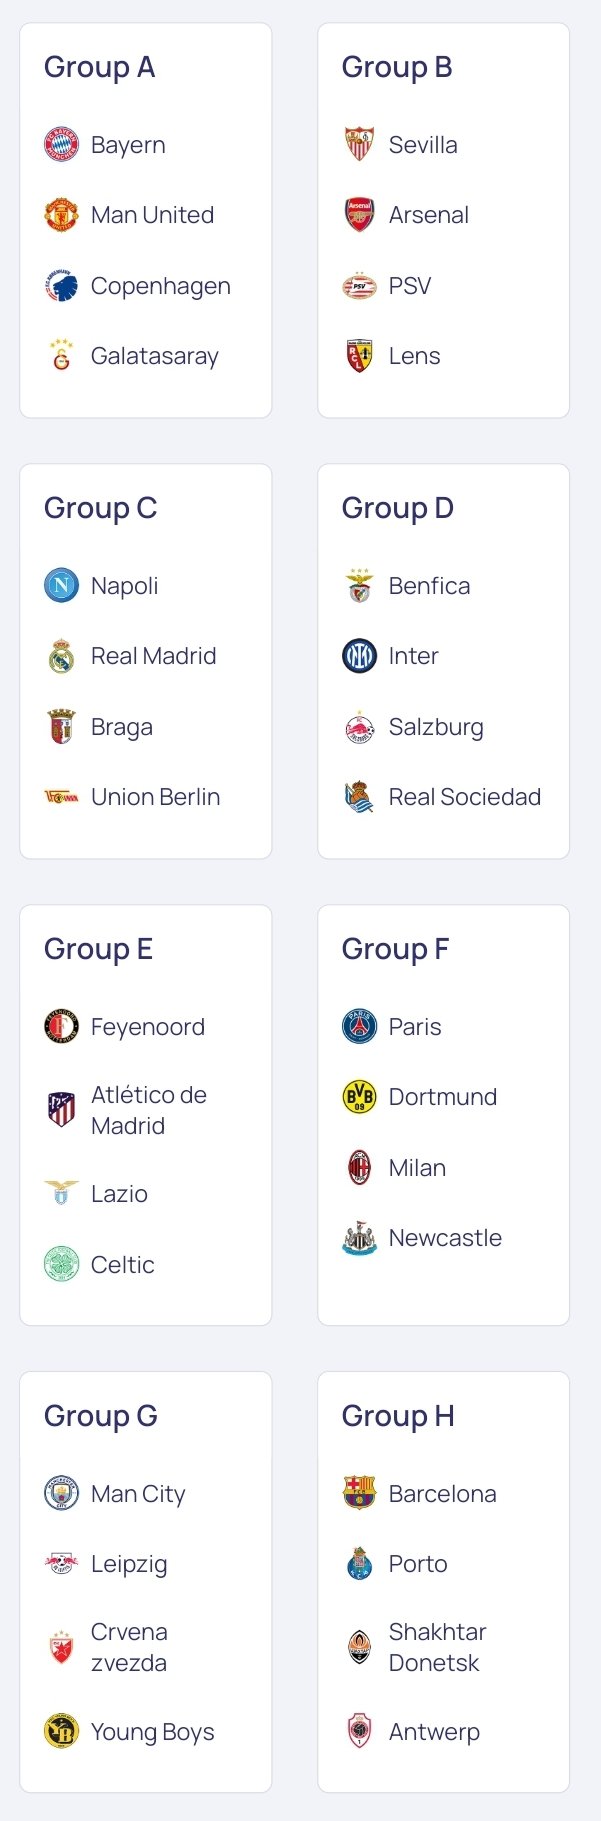Open the Real Sociedad team page
Screen dimensions: 601x1821
[442, 797]
